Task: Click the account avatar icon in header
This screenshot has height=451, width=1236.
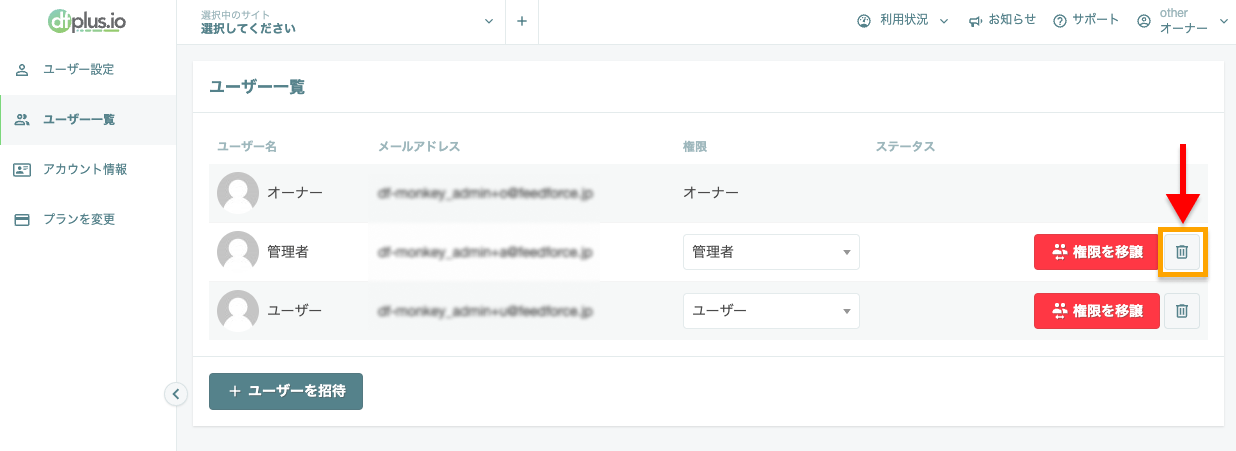Action: point(1145,21)
